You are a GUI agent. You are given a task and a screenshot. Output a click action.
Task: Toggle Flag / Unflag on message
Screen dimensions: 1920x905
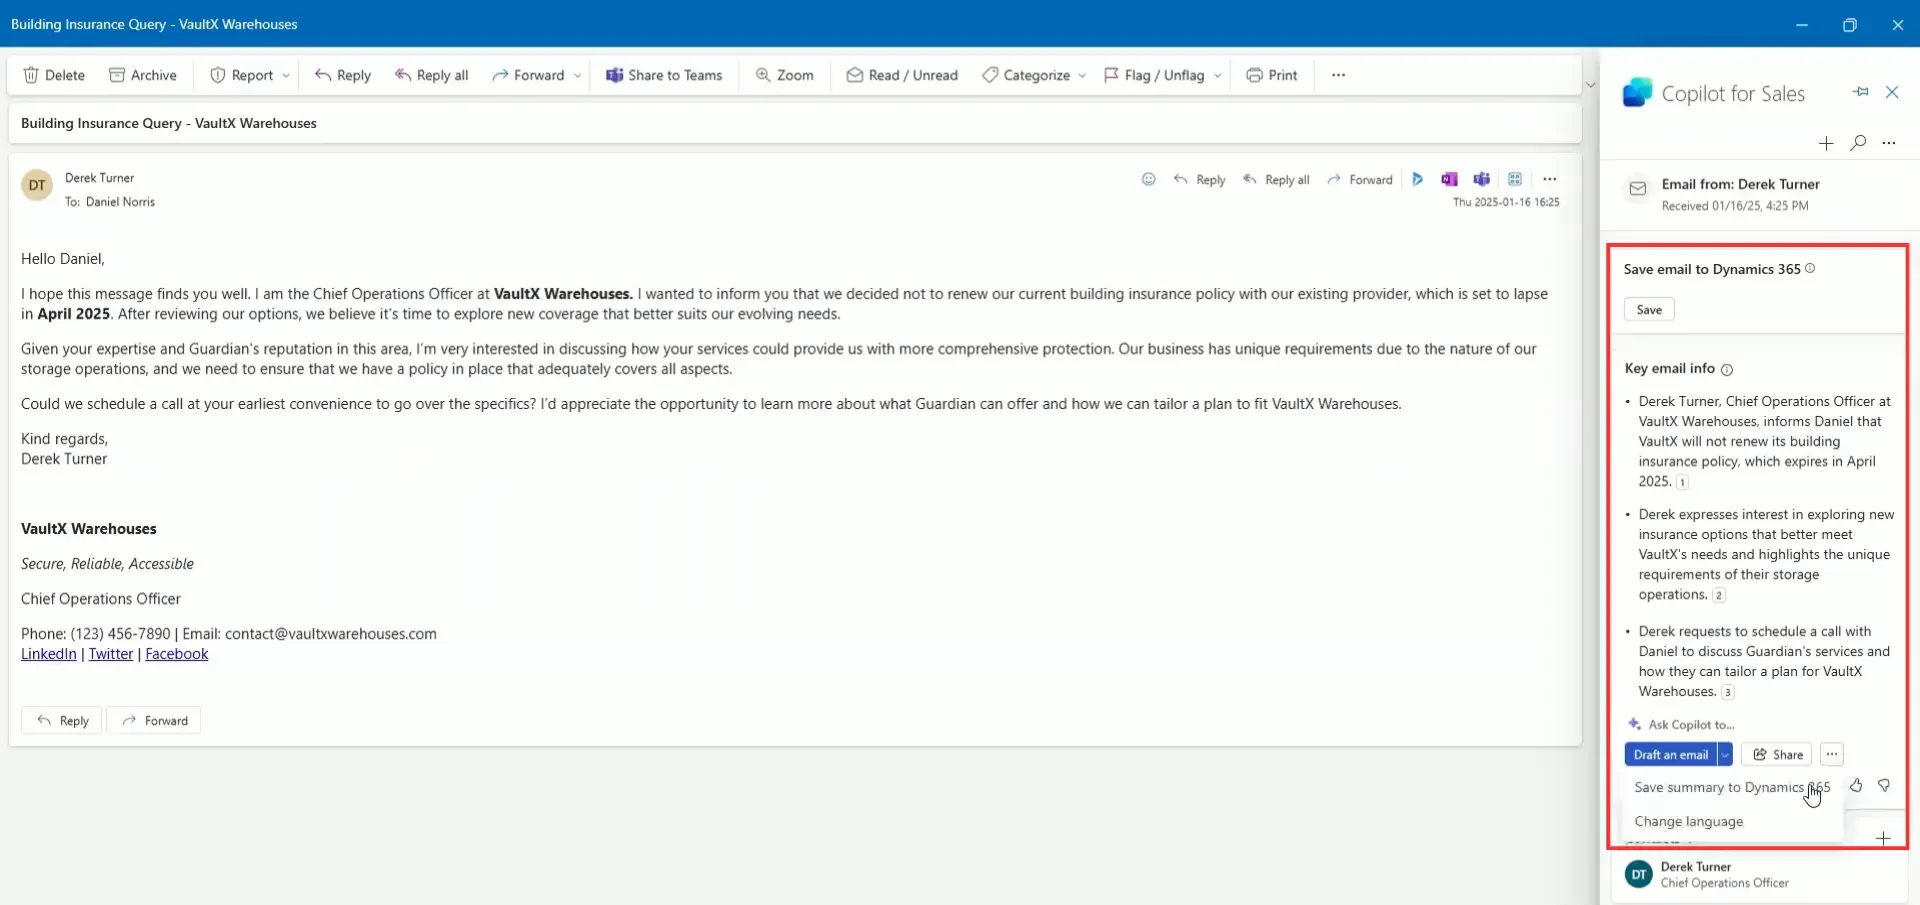(x=1154, y=75)
